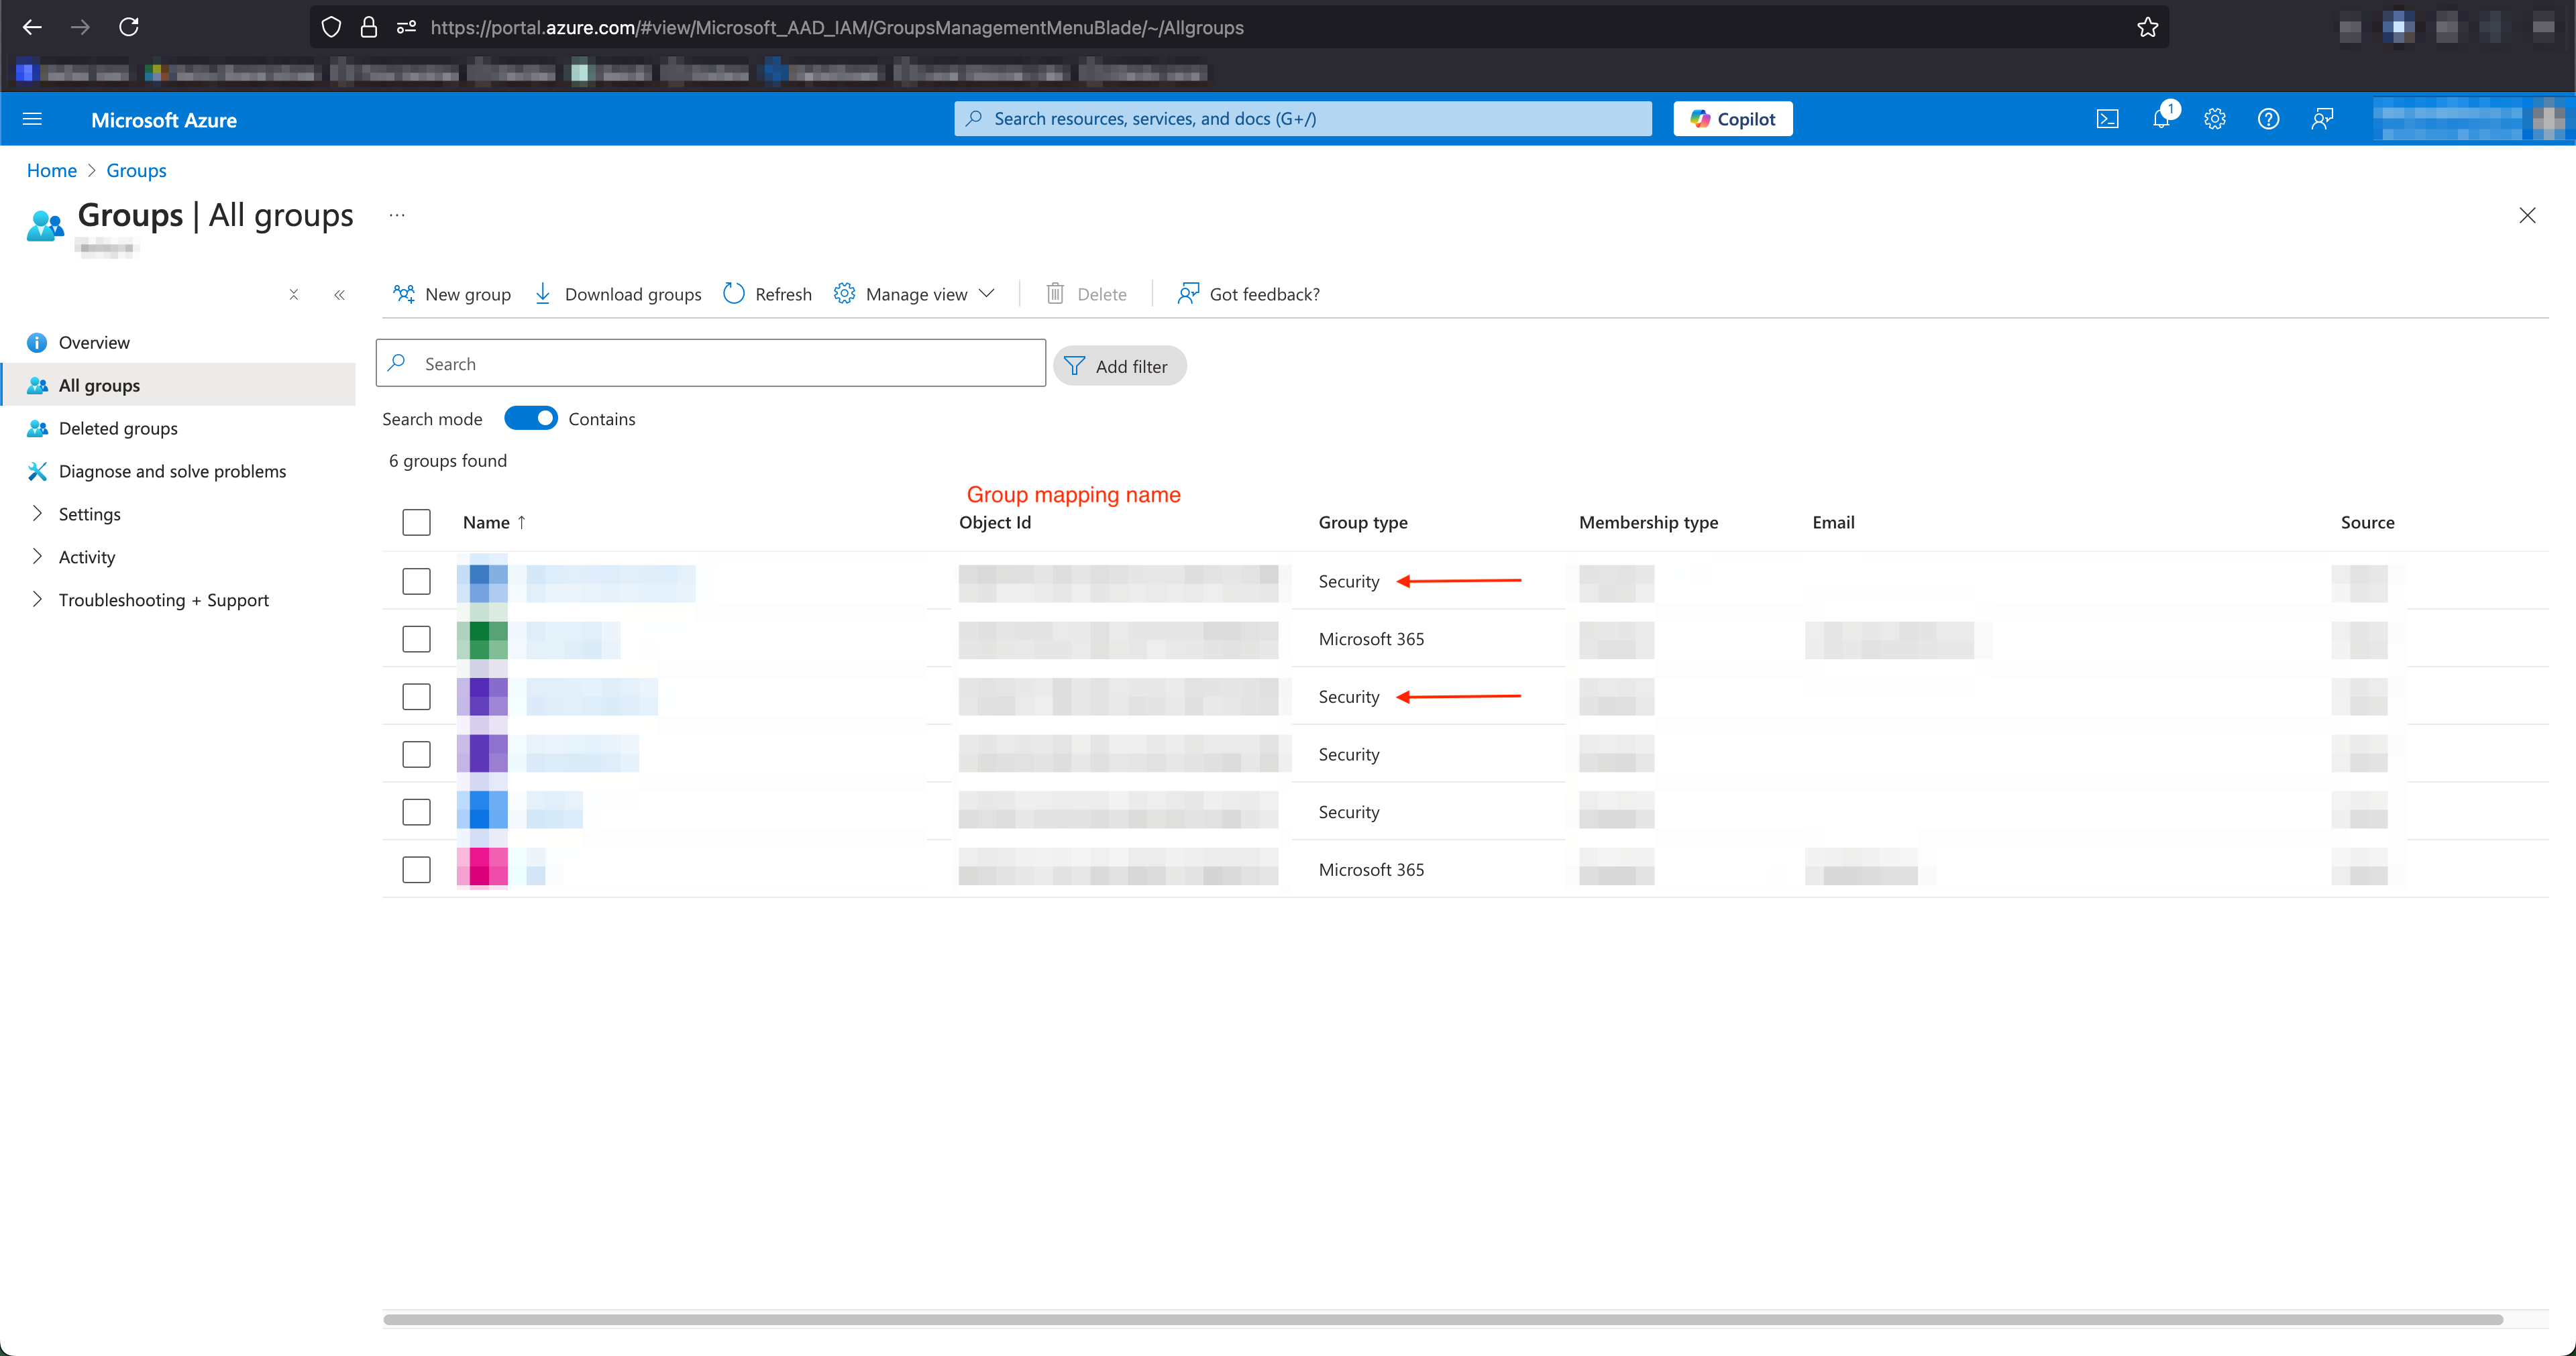
Task: Click the Microsoft Azure logo text
Action: [x=164, y=120]
